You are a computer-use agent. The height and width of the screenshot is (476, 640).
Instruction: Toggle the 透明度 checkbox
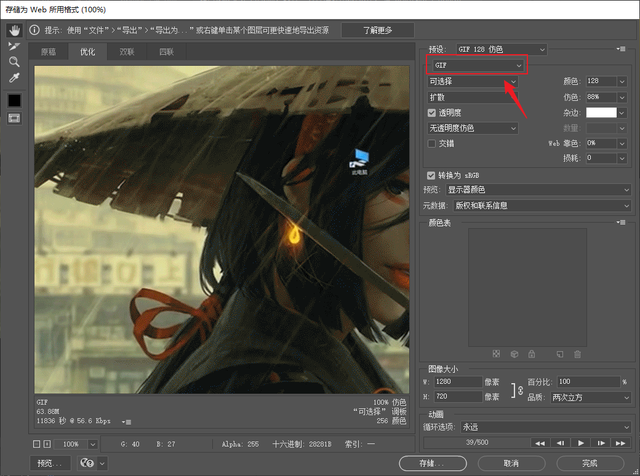click(432, 113)
